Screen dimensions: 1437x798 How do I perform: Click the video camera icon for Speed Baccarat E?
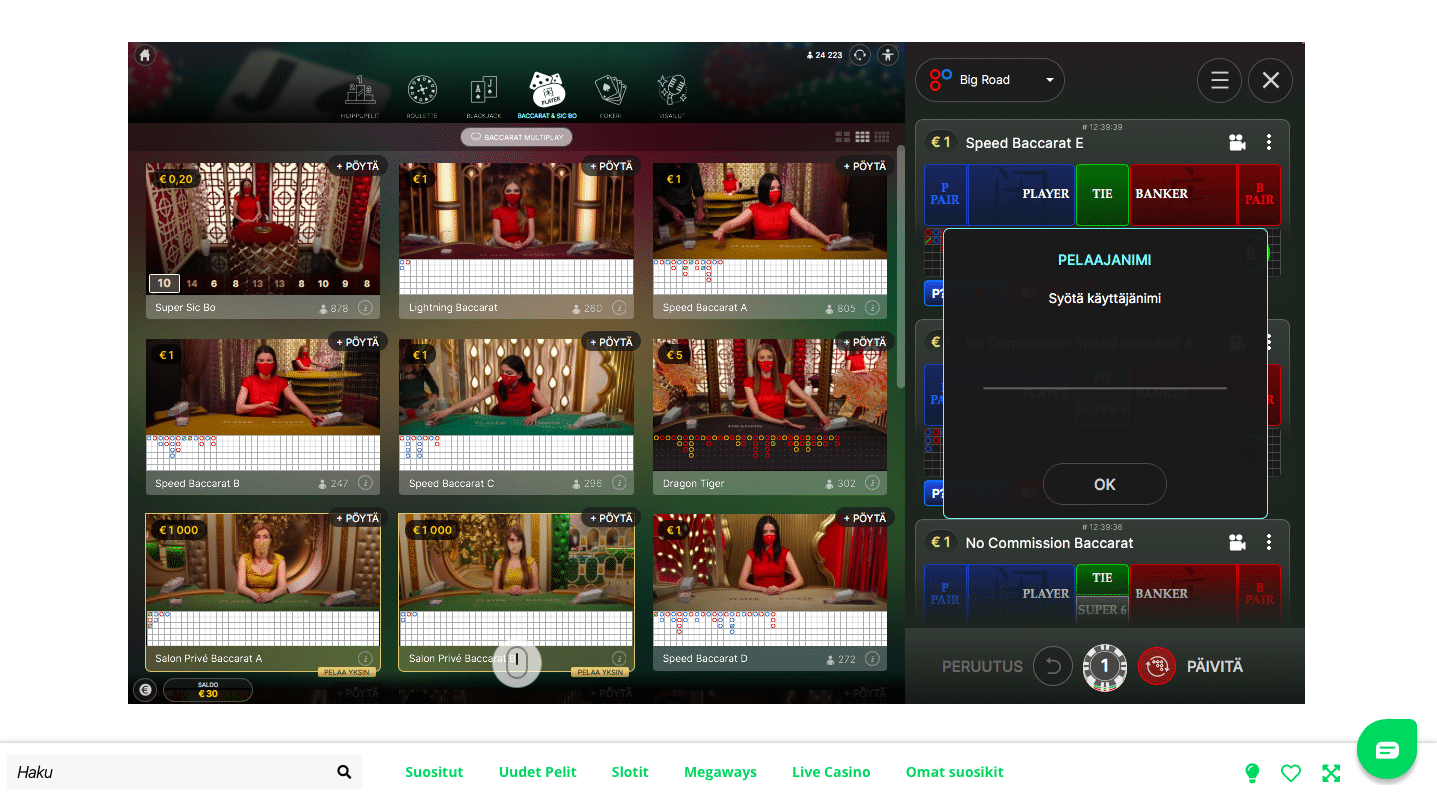point(1237,143)
